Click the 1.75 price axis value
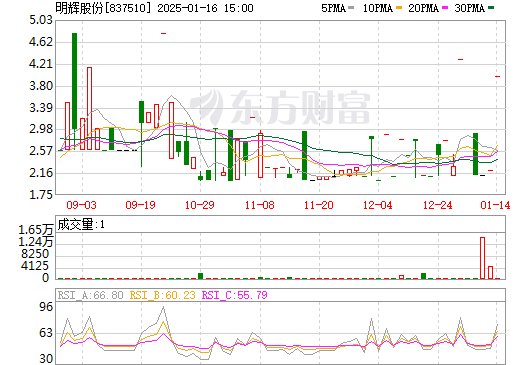The height and width of the screenshot is (365, 520). coord(41,194)
